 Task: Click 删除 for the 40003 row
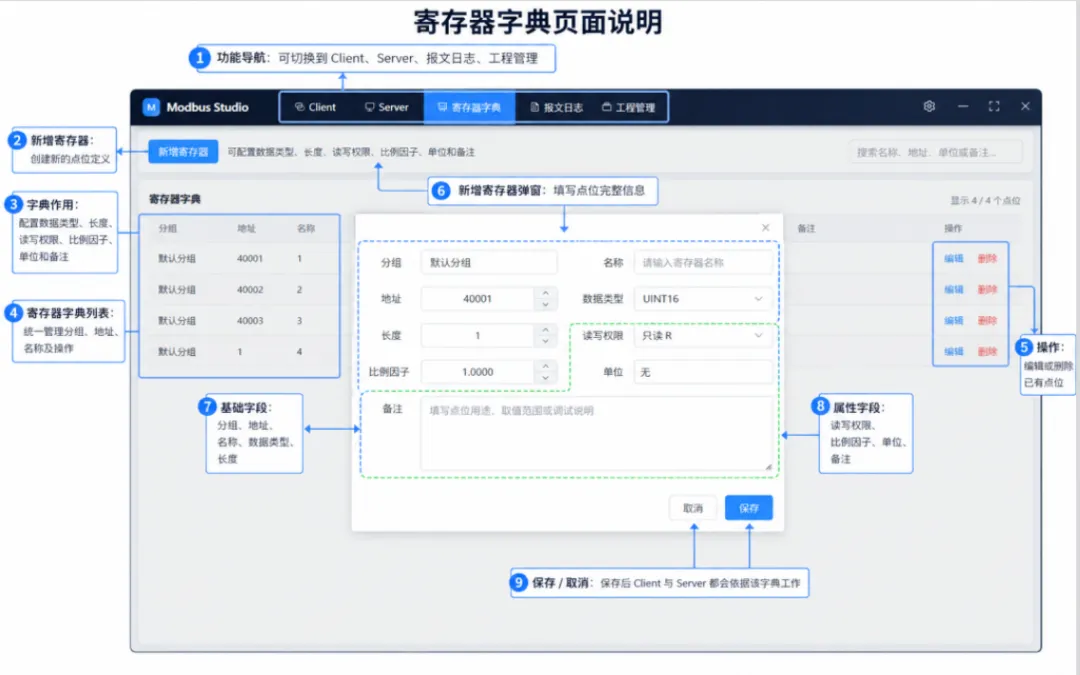click(x=987, y=320)
